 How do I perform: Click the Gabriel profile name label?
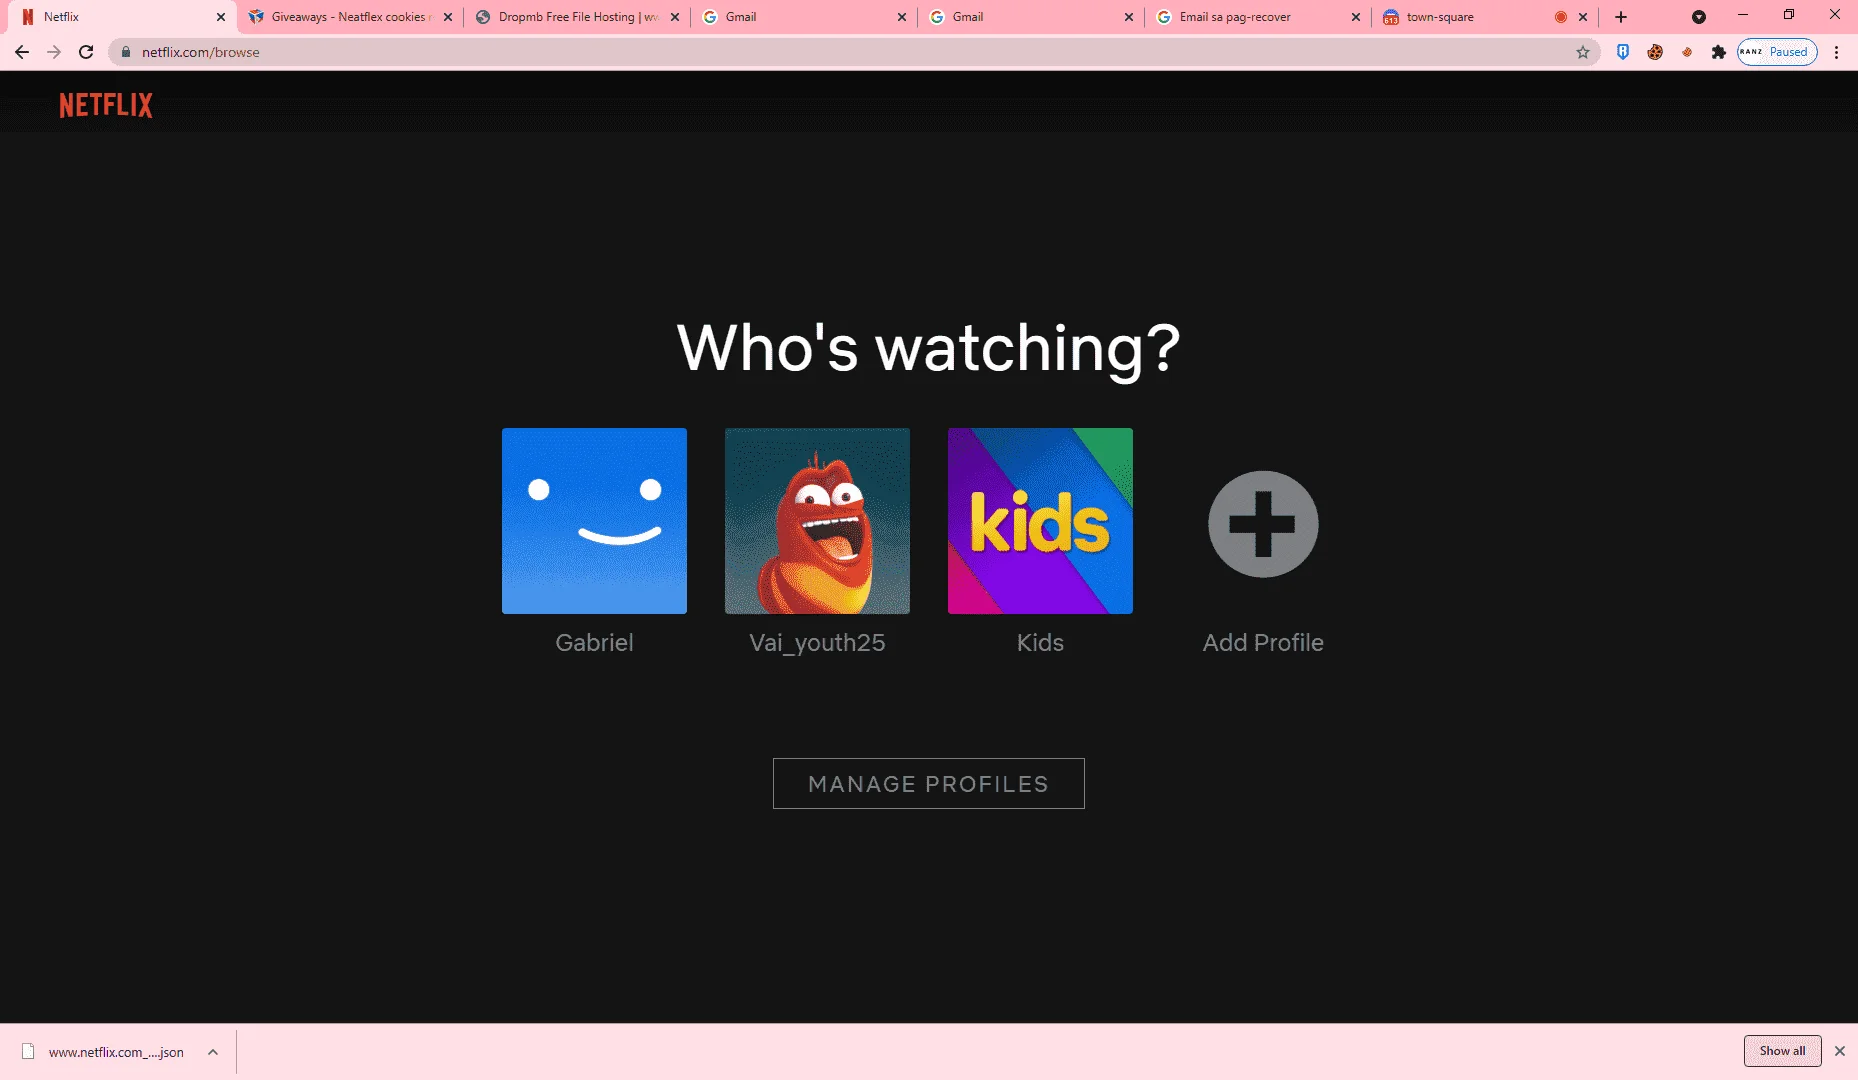coord(594,643)
